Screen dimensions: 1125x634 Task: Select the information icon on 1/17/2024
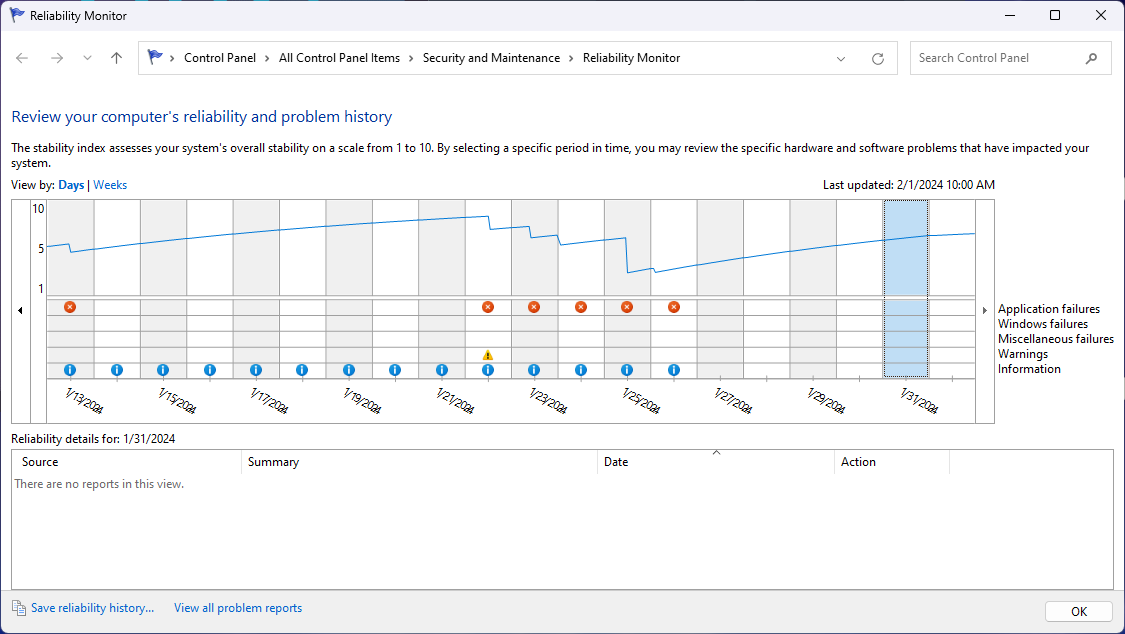[x=256, y=370]
